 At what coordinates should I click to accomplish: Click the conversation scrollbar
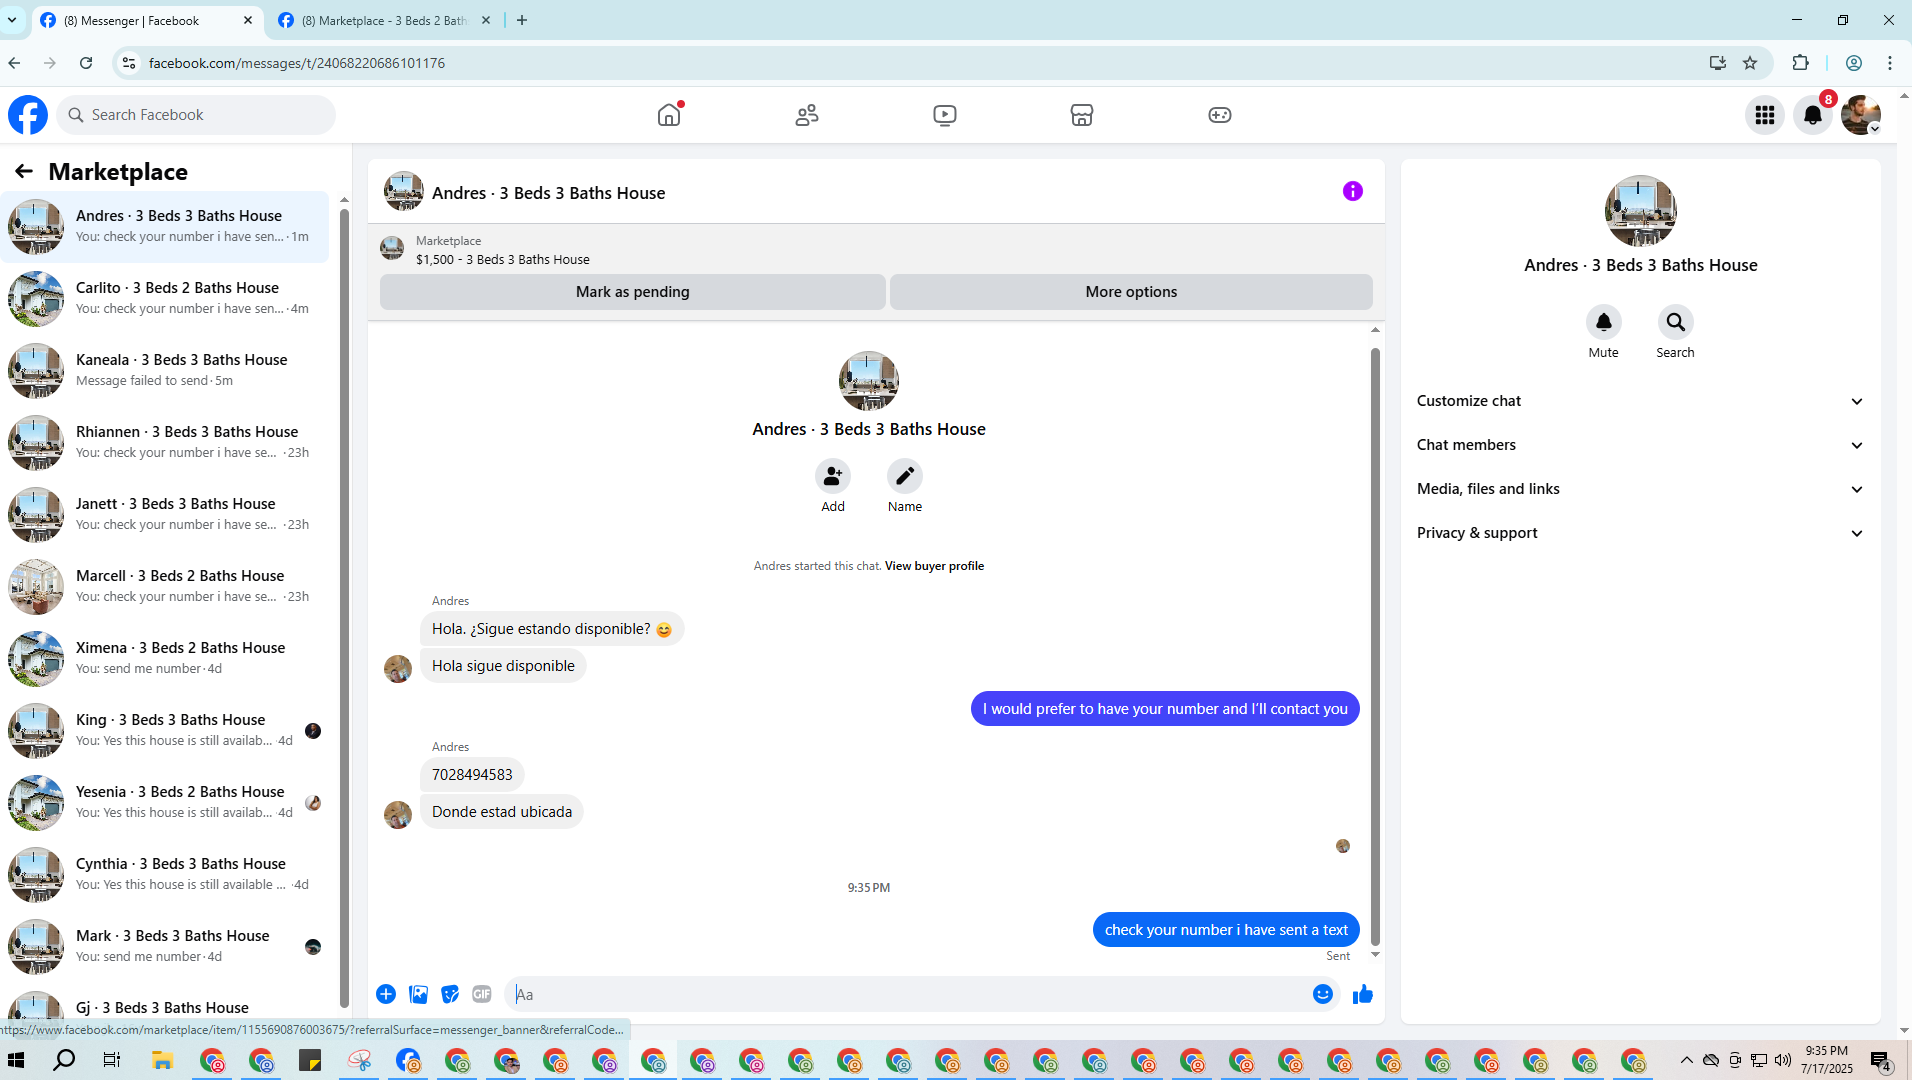[1375, 645]
